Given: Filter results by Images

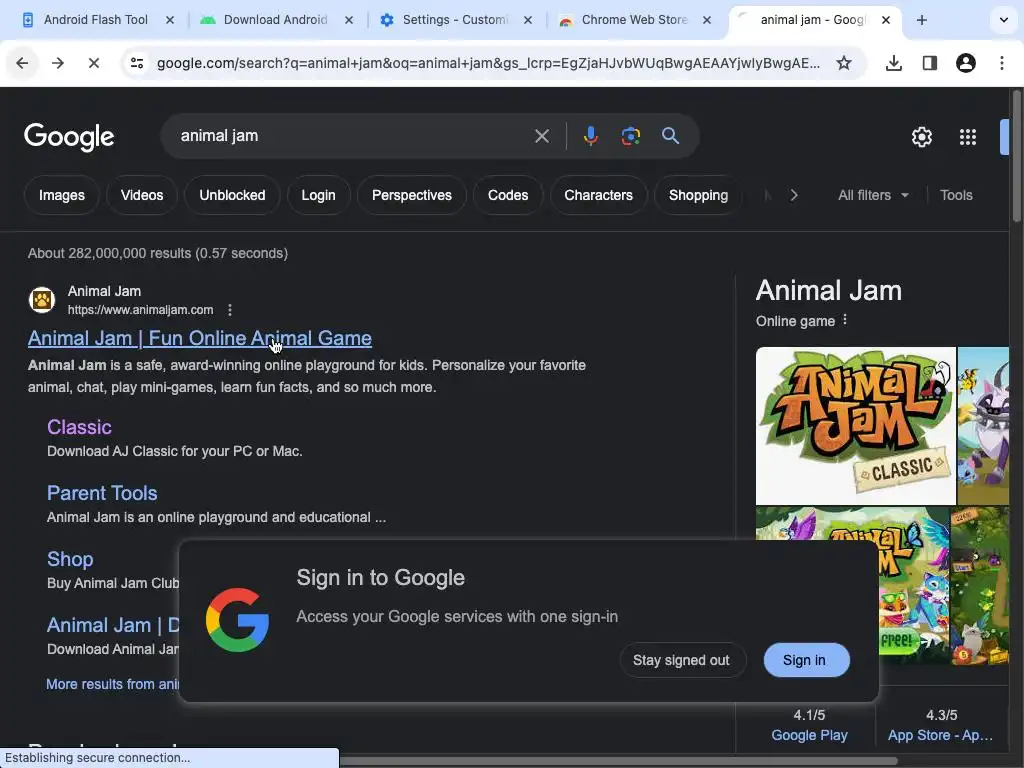Looking at the screenshot, I should 61,195.
